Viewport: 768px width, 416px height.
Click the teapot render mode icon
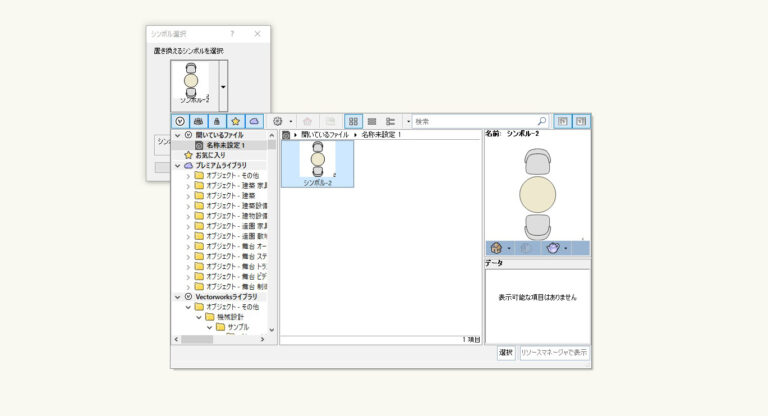click(x=551, y=247)
